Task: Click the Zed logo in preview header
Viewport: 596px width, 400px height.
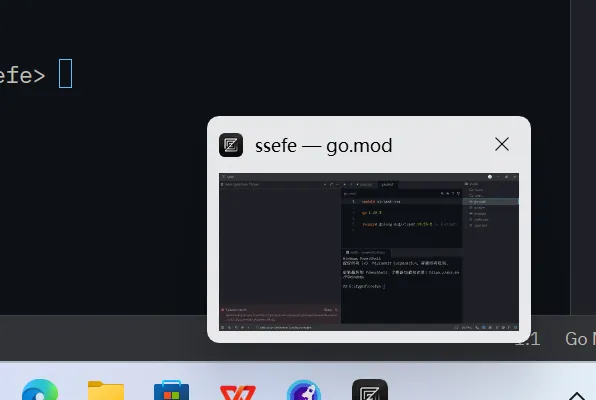Action: 231,145
